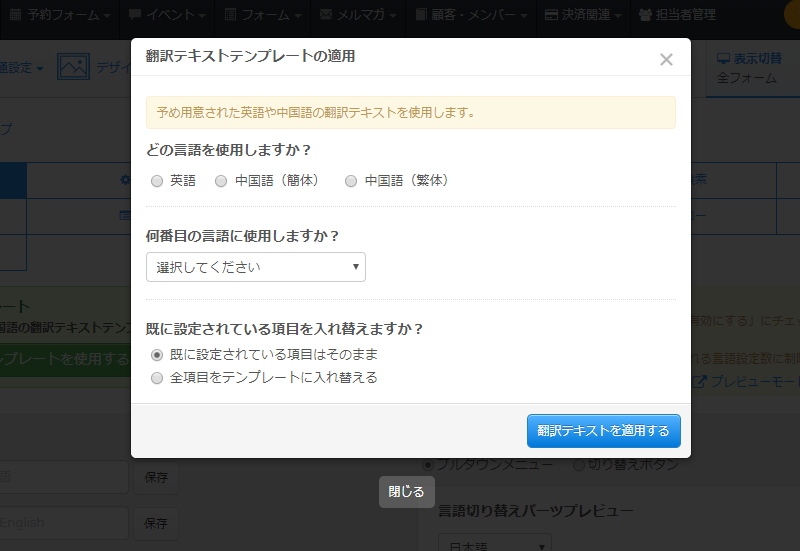The image size is (800, 551).
Task: Click the people icon beside 担当者管理
Action: point(645,15)
